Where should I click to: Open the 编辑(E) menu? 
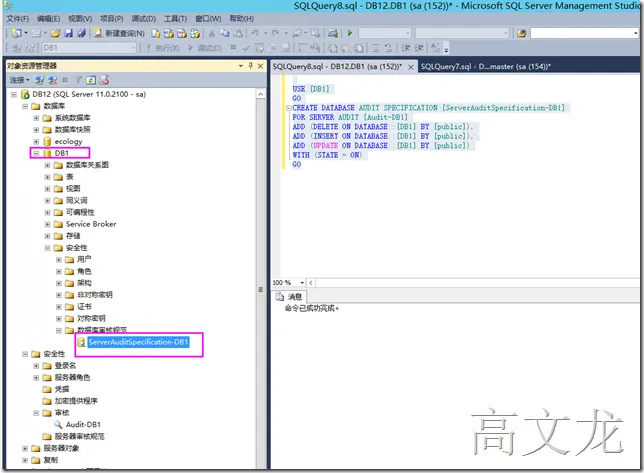[x=48, y=19]
